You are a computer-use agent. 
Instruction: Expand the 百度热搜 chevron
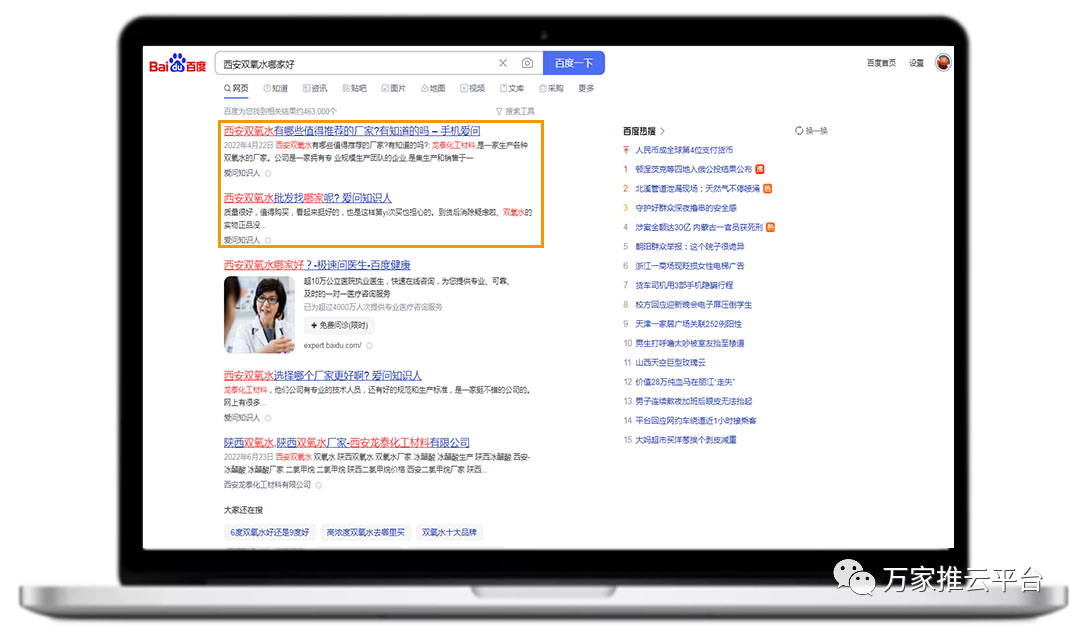662,131
